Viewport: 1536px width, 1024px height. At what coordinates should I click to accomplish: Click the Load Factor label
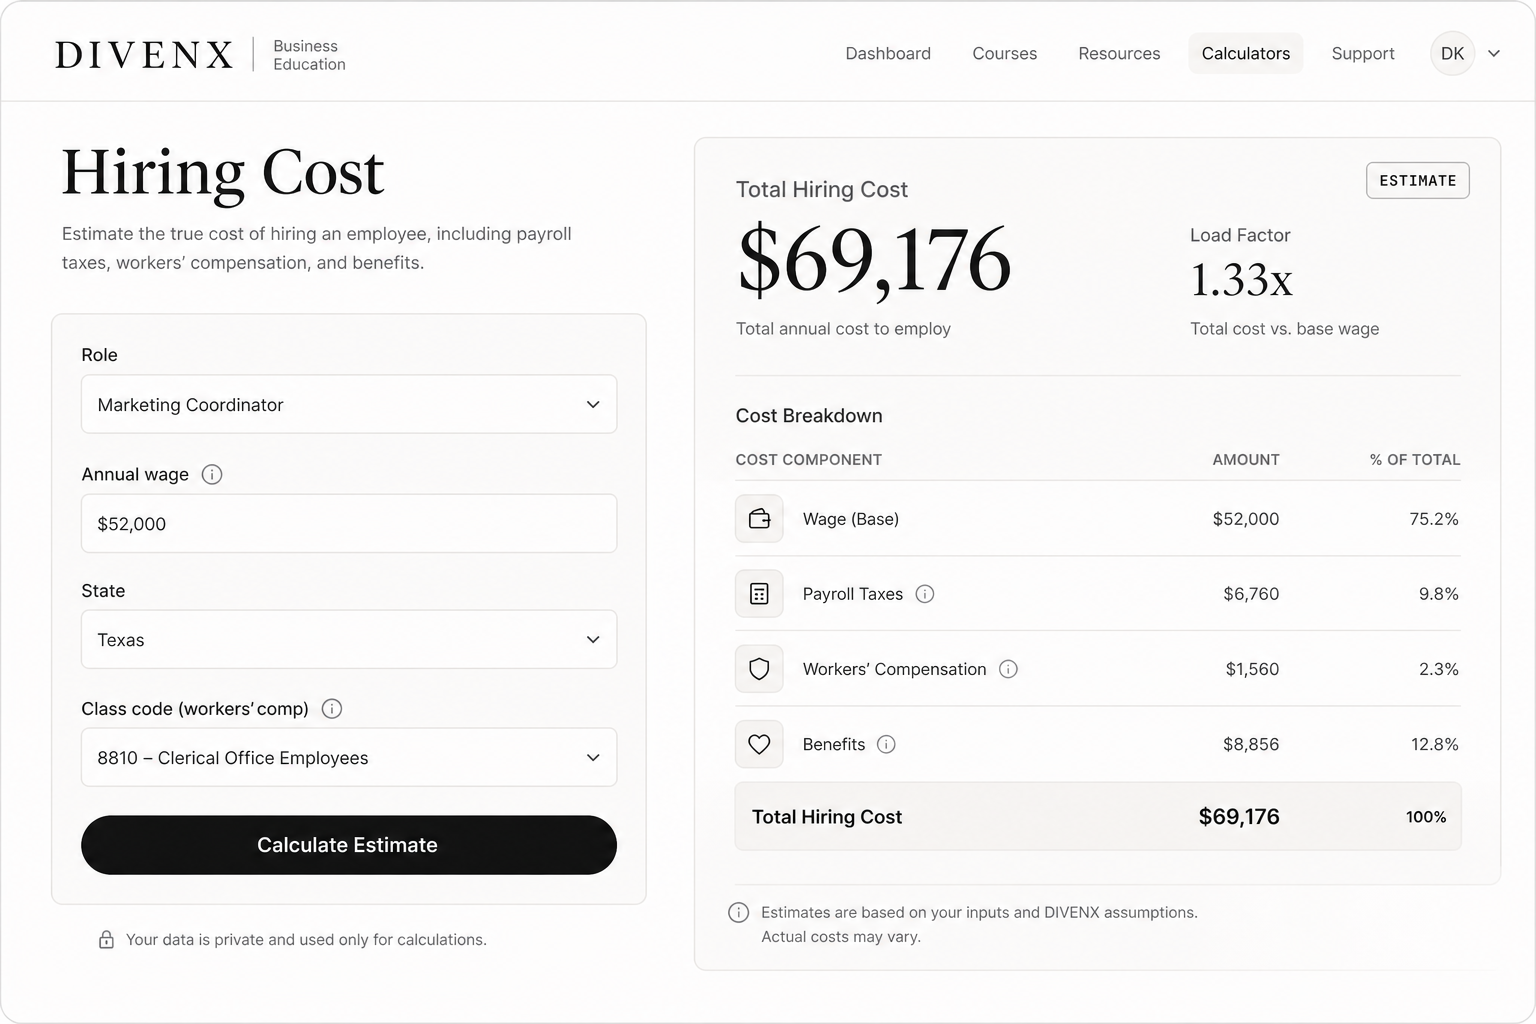coord(1240,235)
